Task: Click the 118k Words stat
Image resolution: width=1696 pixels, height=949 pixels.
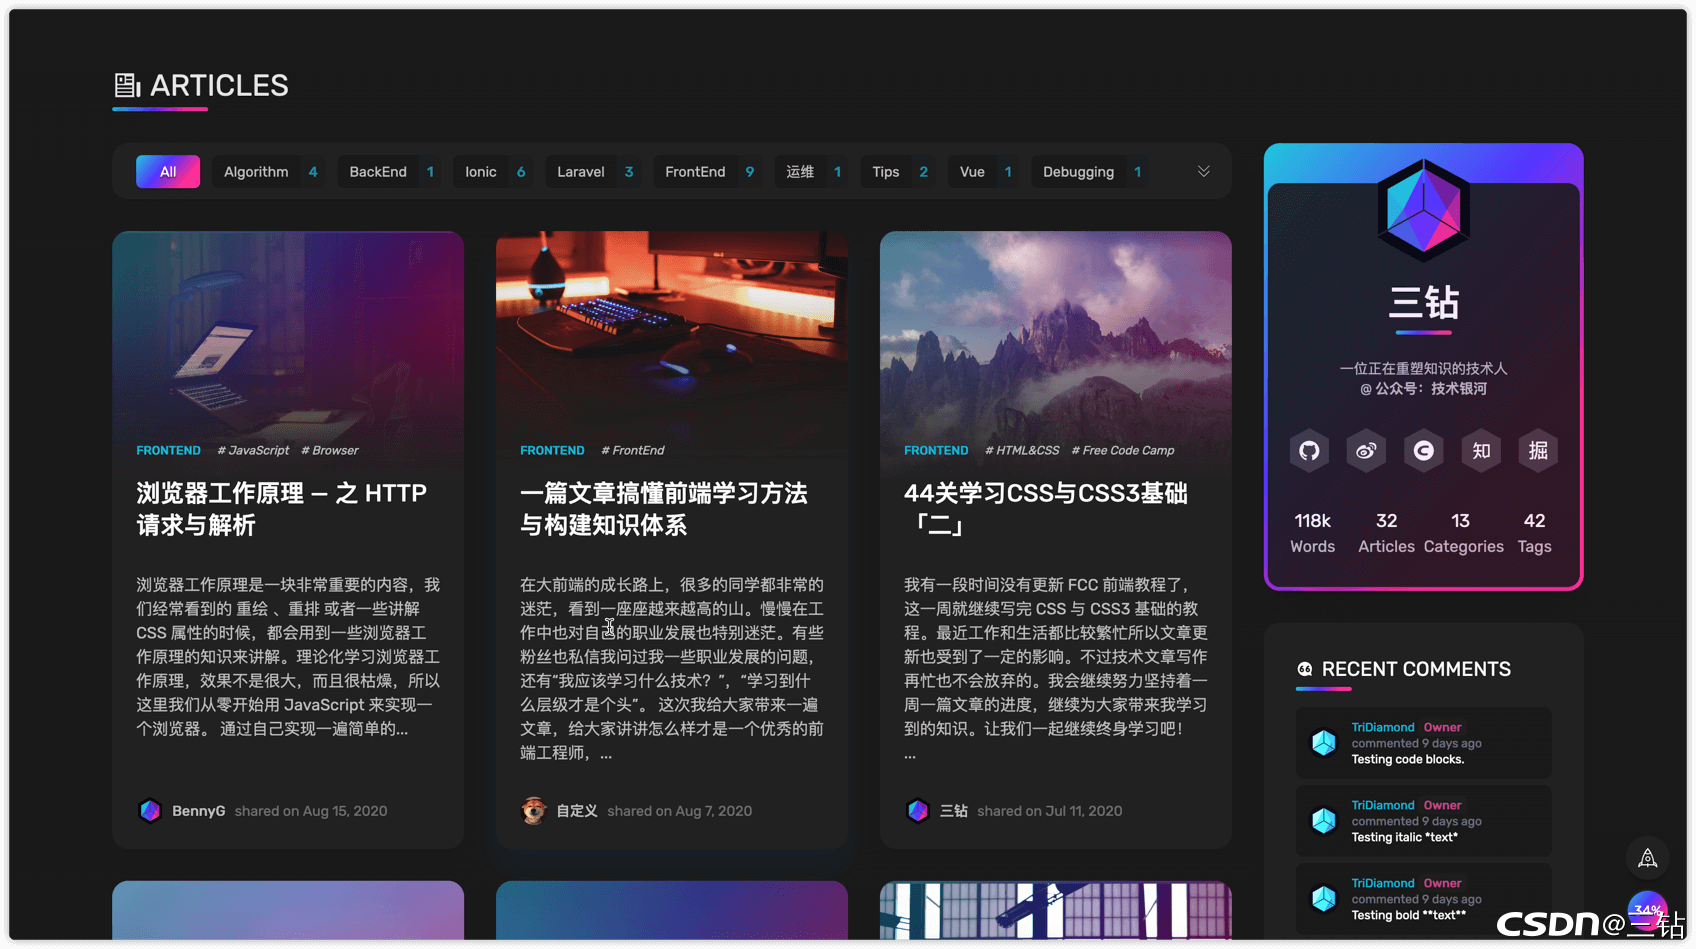Action: 1312,533
